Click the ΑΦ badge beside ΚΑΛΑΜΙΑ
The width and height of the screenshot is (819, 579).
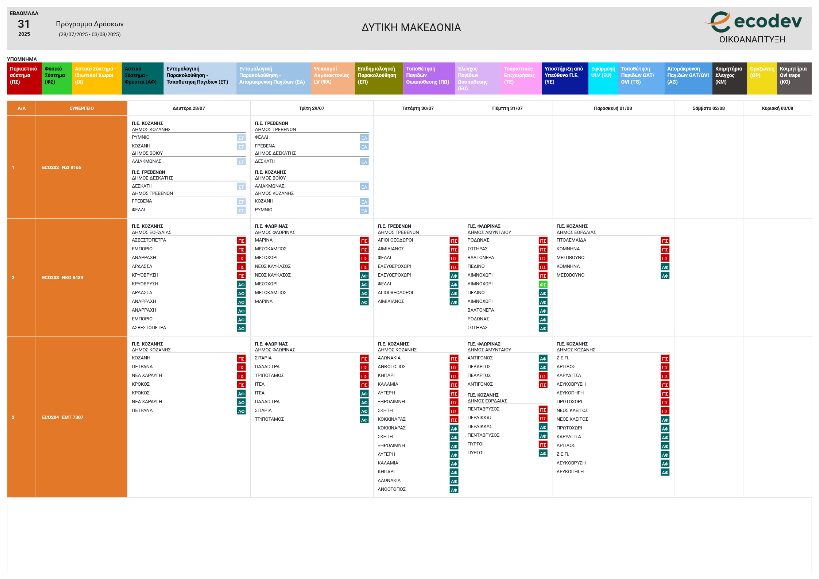click(x=454, y=464)
